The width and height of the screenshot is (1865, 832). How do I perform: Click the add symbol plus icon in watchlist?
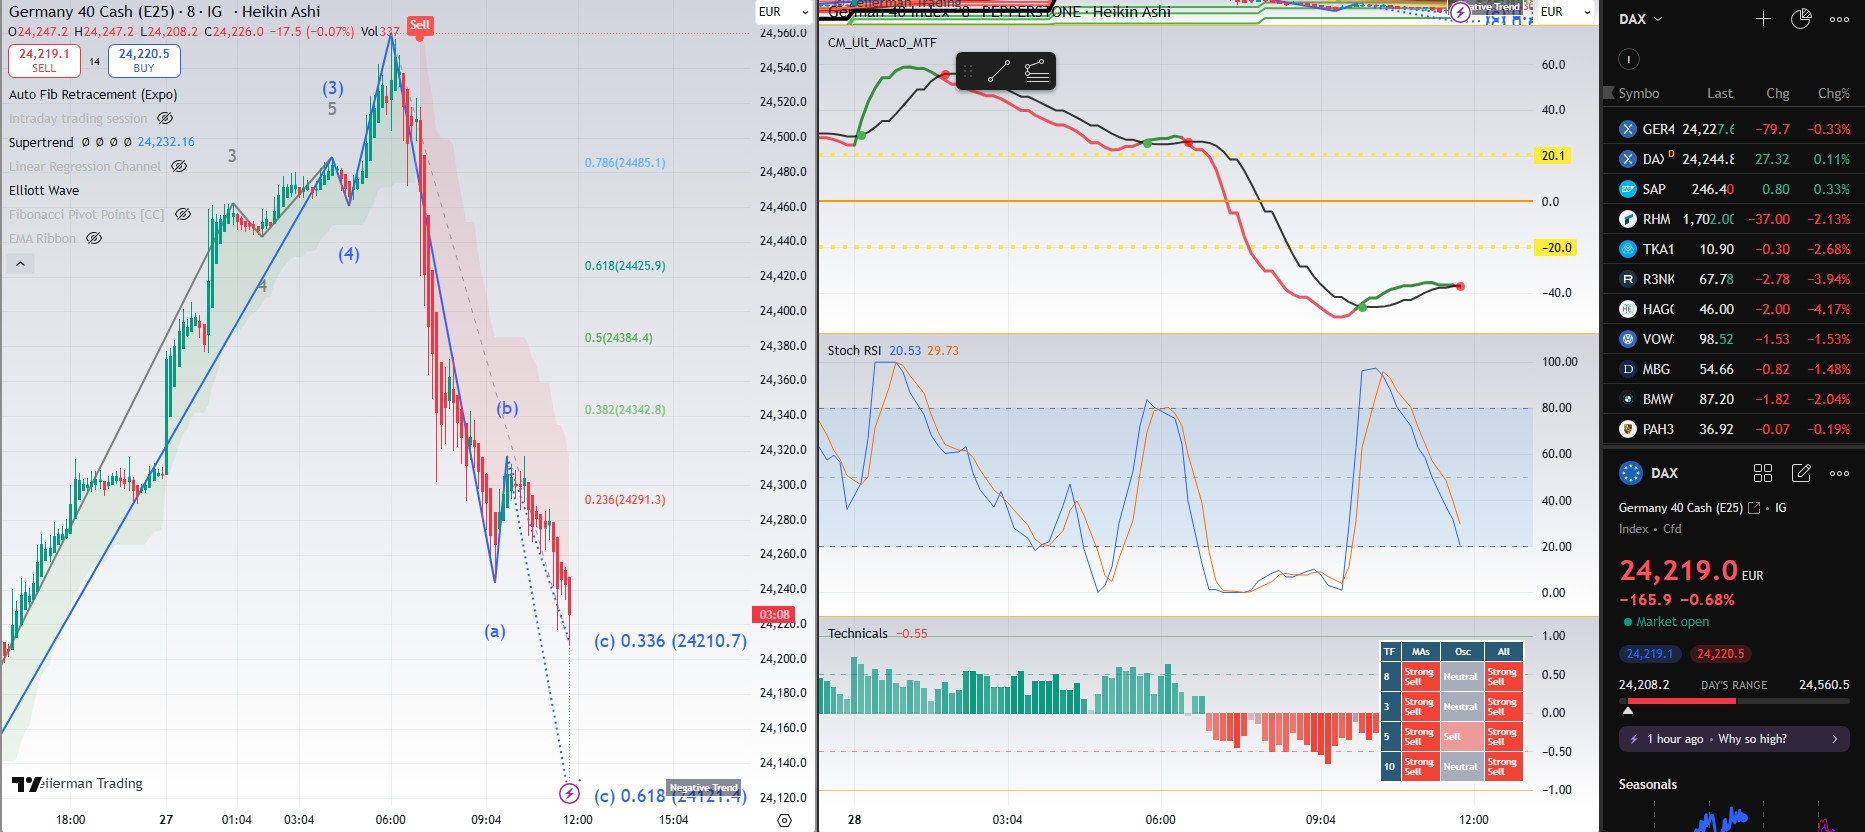tap(1763, 19)
